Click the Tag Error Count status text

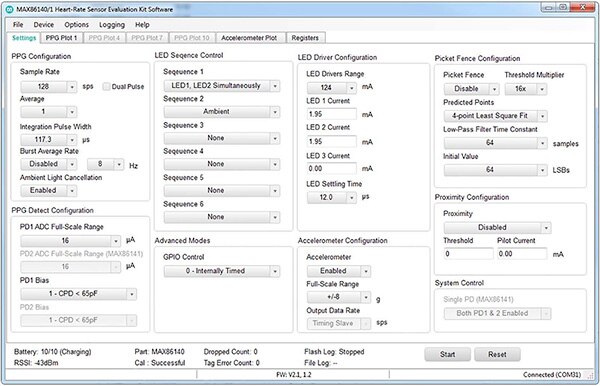coord(232,363)
